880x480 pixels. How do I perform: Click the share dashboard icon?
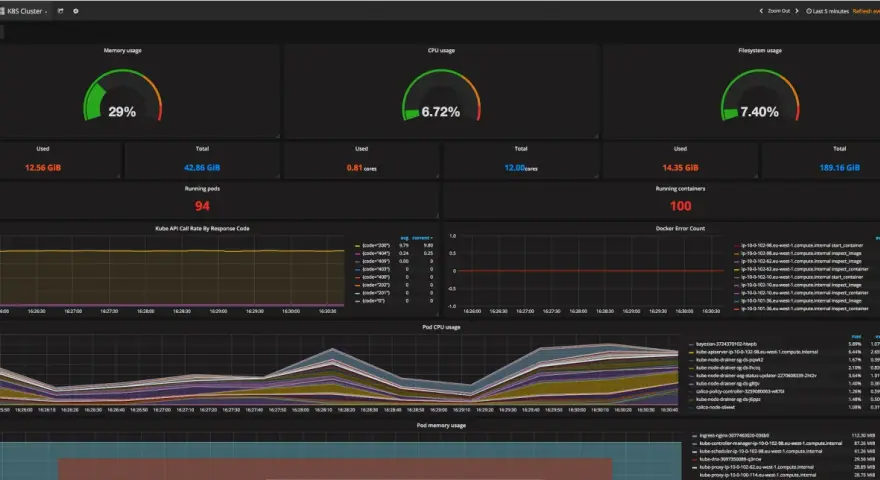61,11
